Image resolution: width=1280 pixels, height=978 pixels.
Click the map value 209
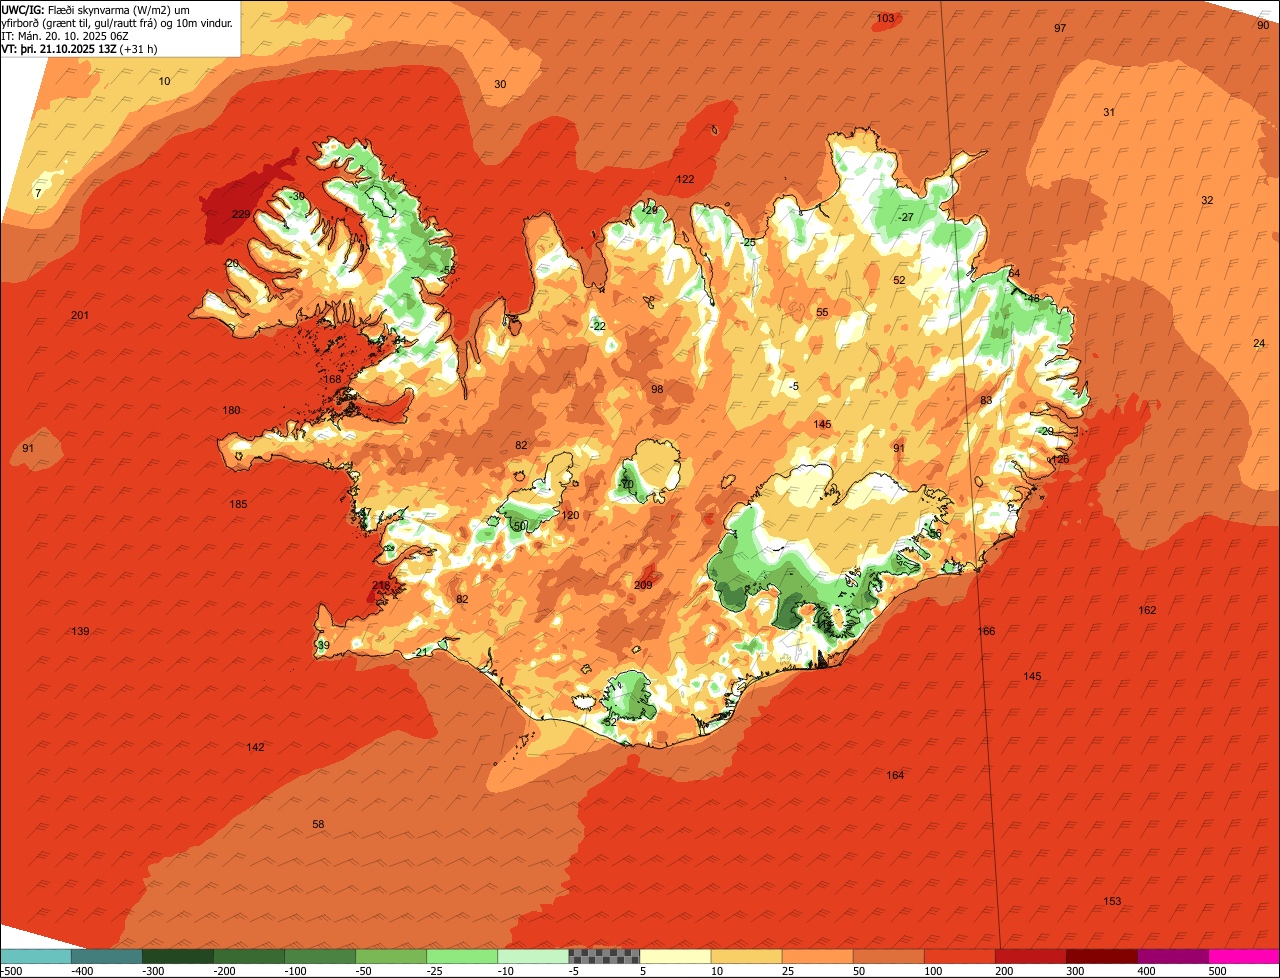[643, 585]
